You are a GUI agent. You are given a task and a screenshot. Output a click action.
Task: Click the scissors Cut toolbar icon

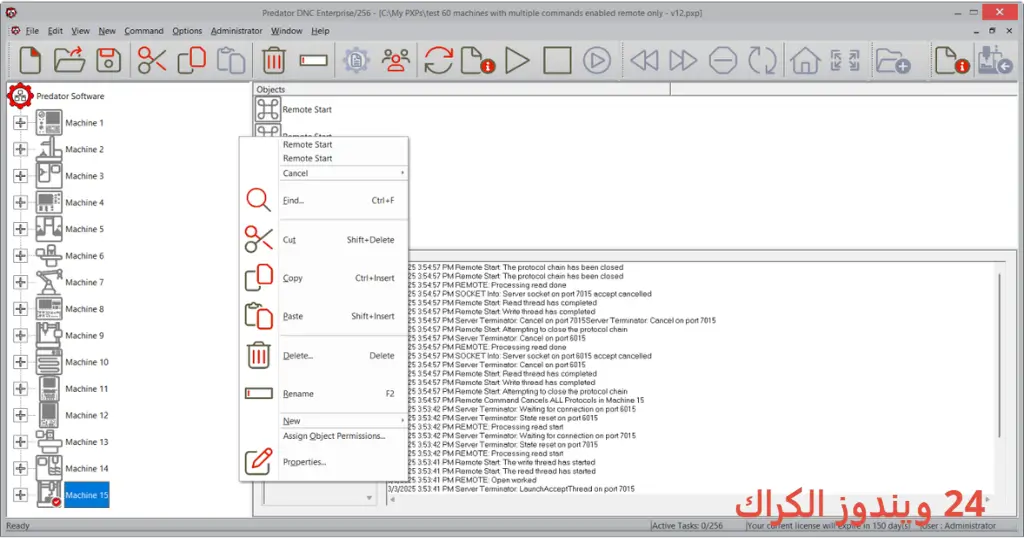click(x=152, y=61)
